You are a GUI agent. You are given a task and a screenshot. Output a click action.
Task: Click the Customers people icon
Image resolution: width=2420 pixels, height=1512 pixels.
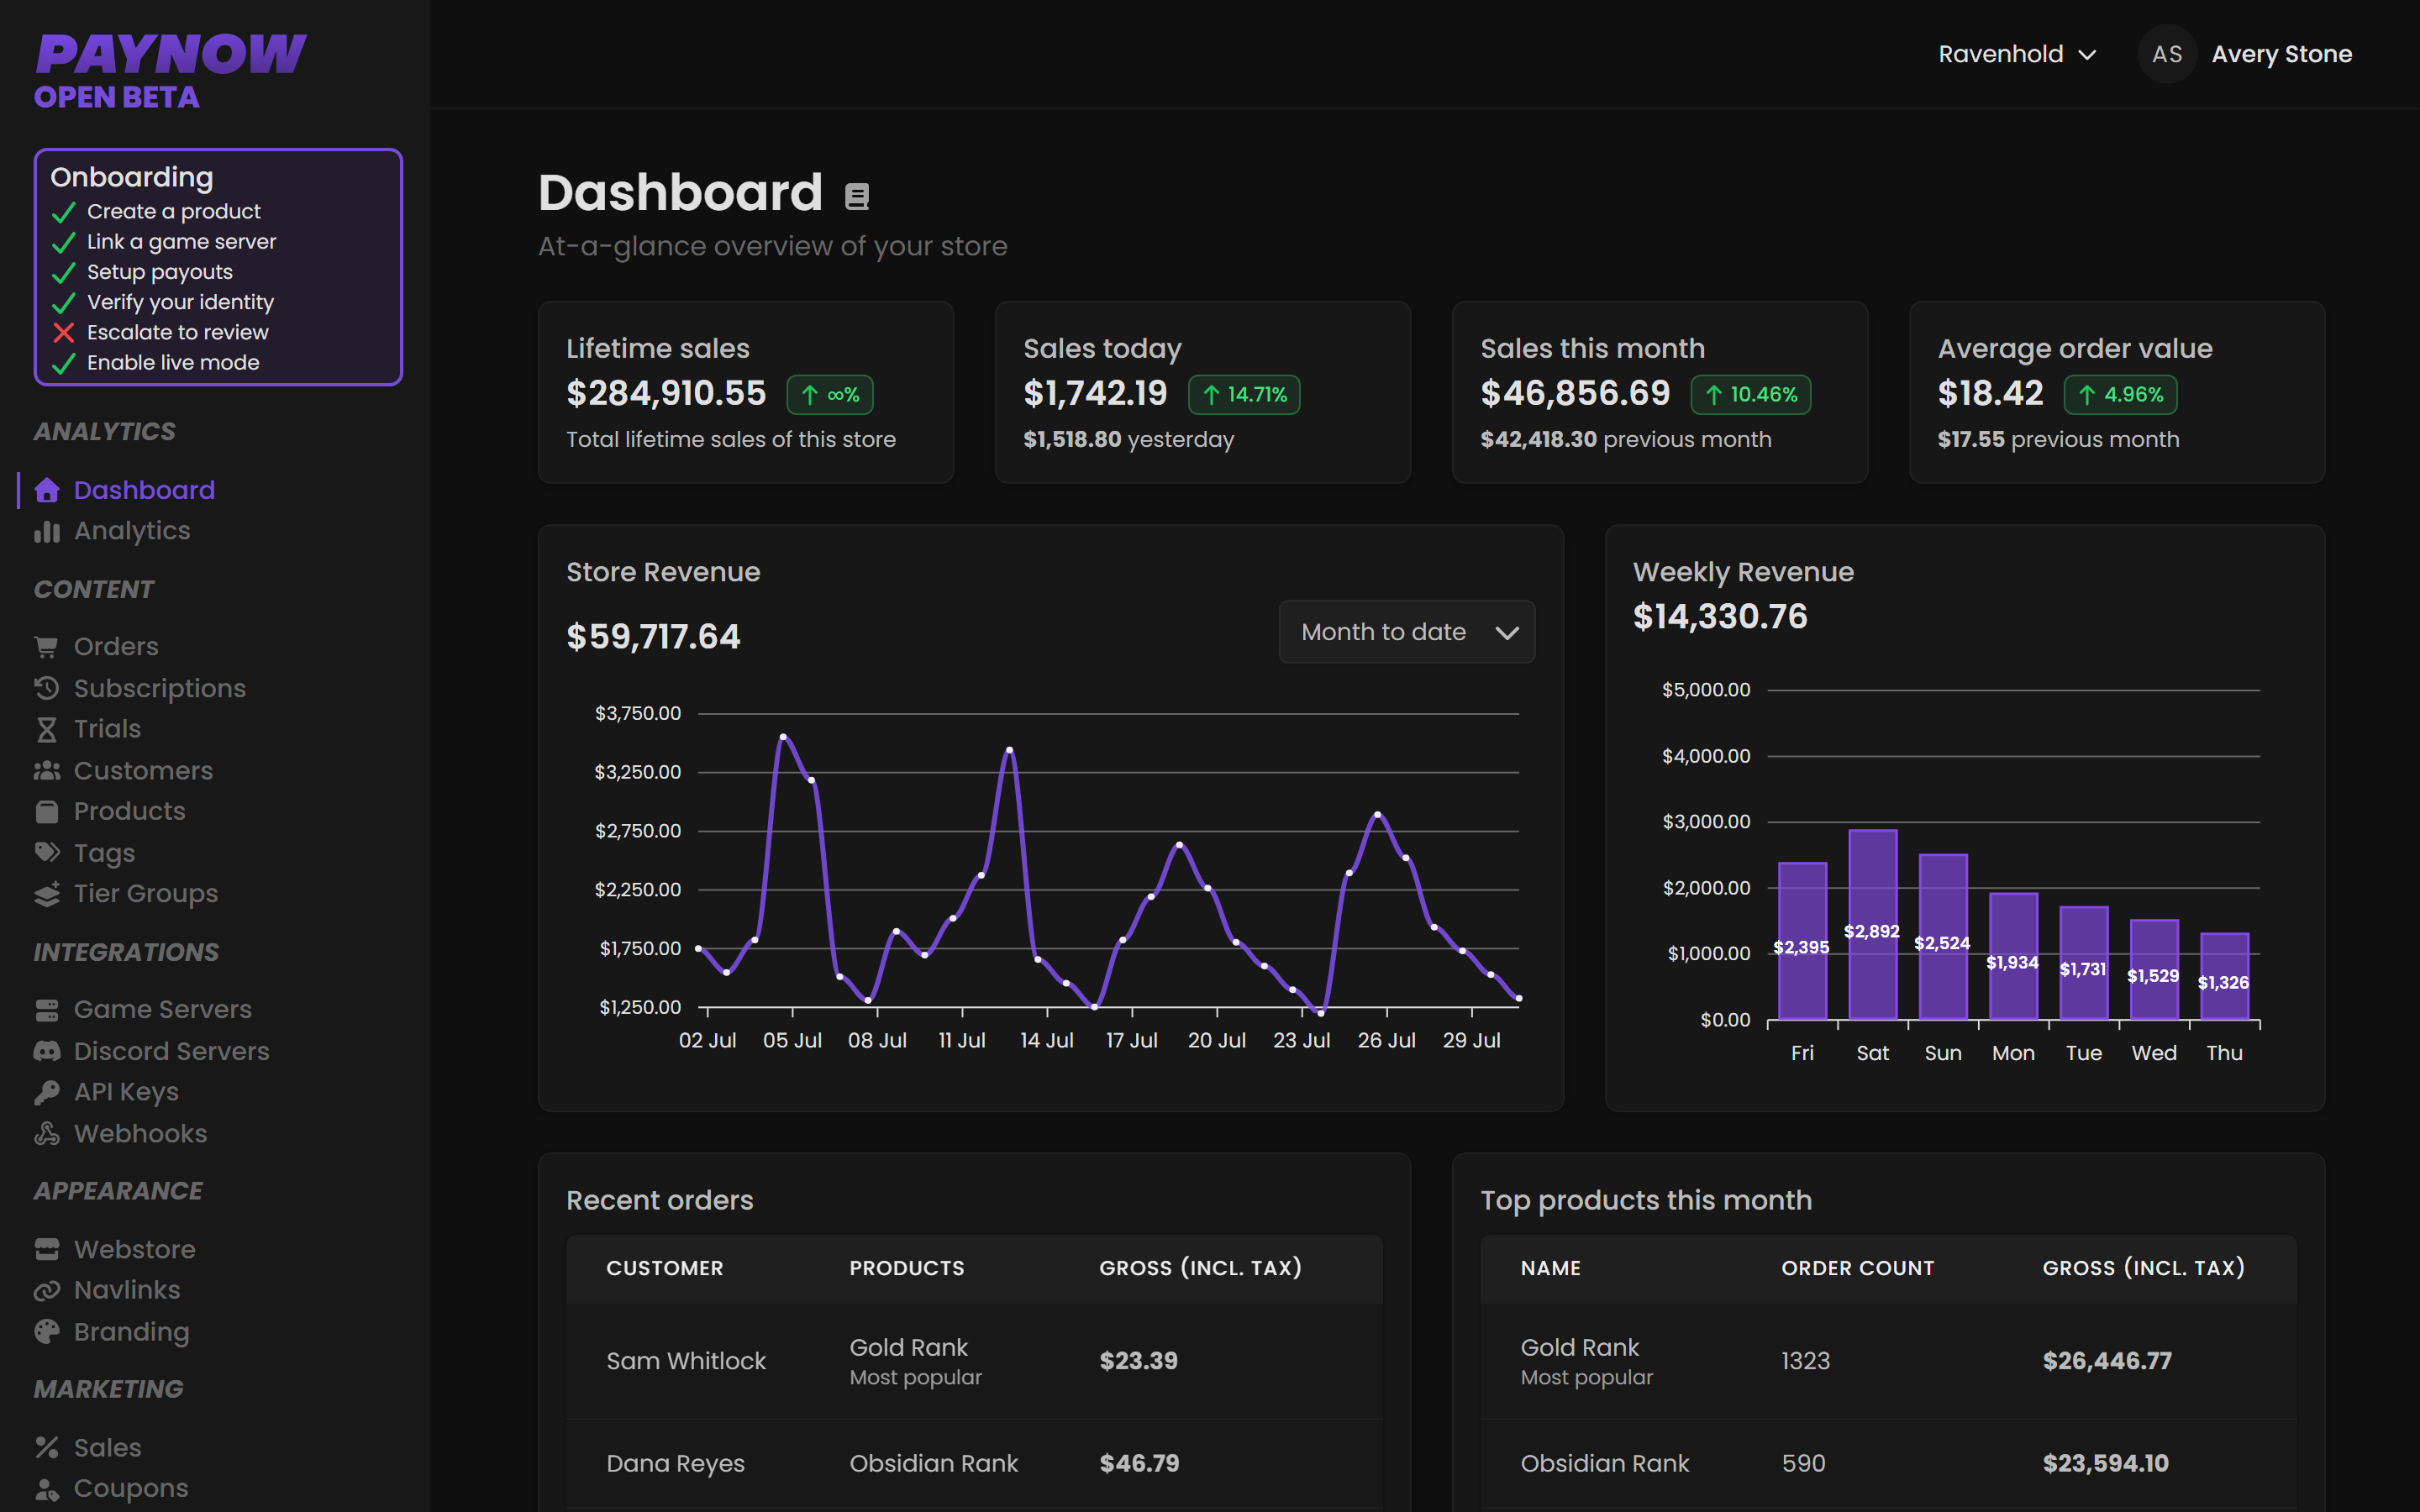click(46, 770)
